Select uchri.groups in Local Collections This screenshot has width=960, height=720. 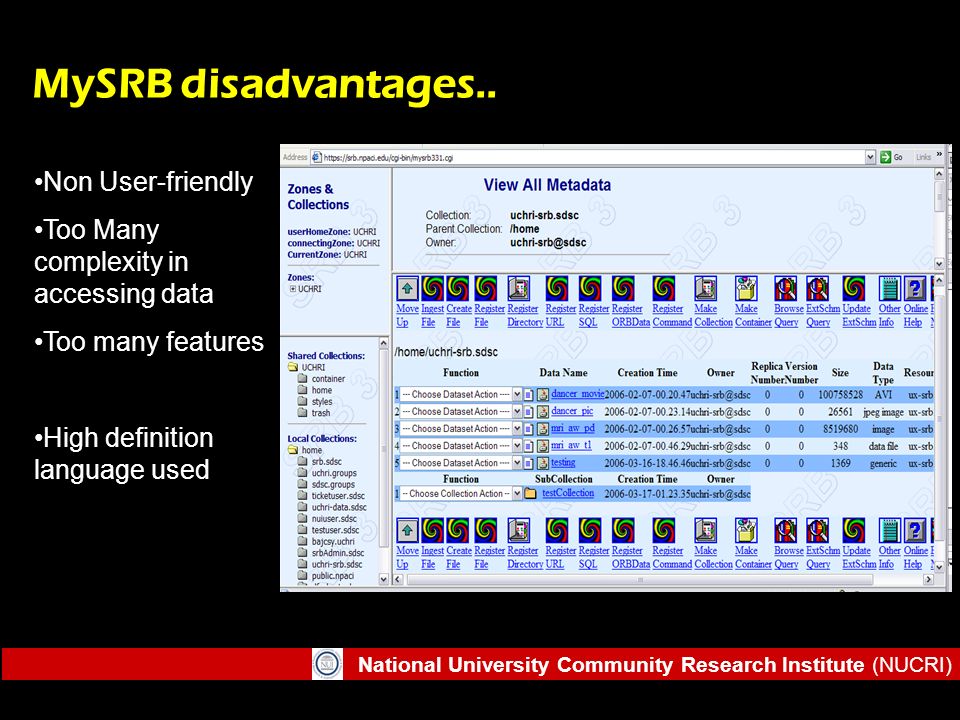334,473
